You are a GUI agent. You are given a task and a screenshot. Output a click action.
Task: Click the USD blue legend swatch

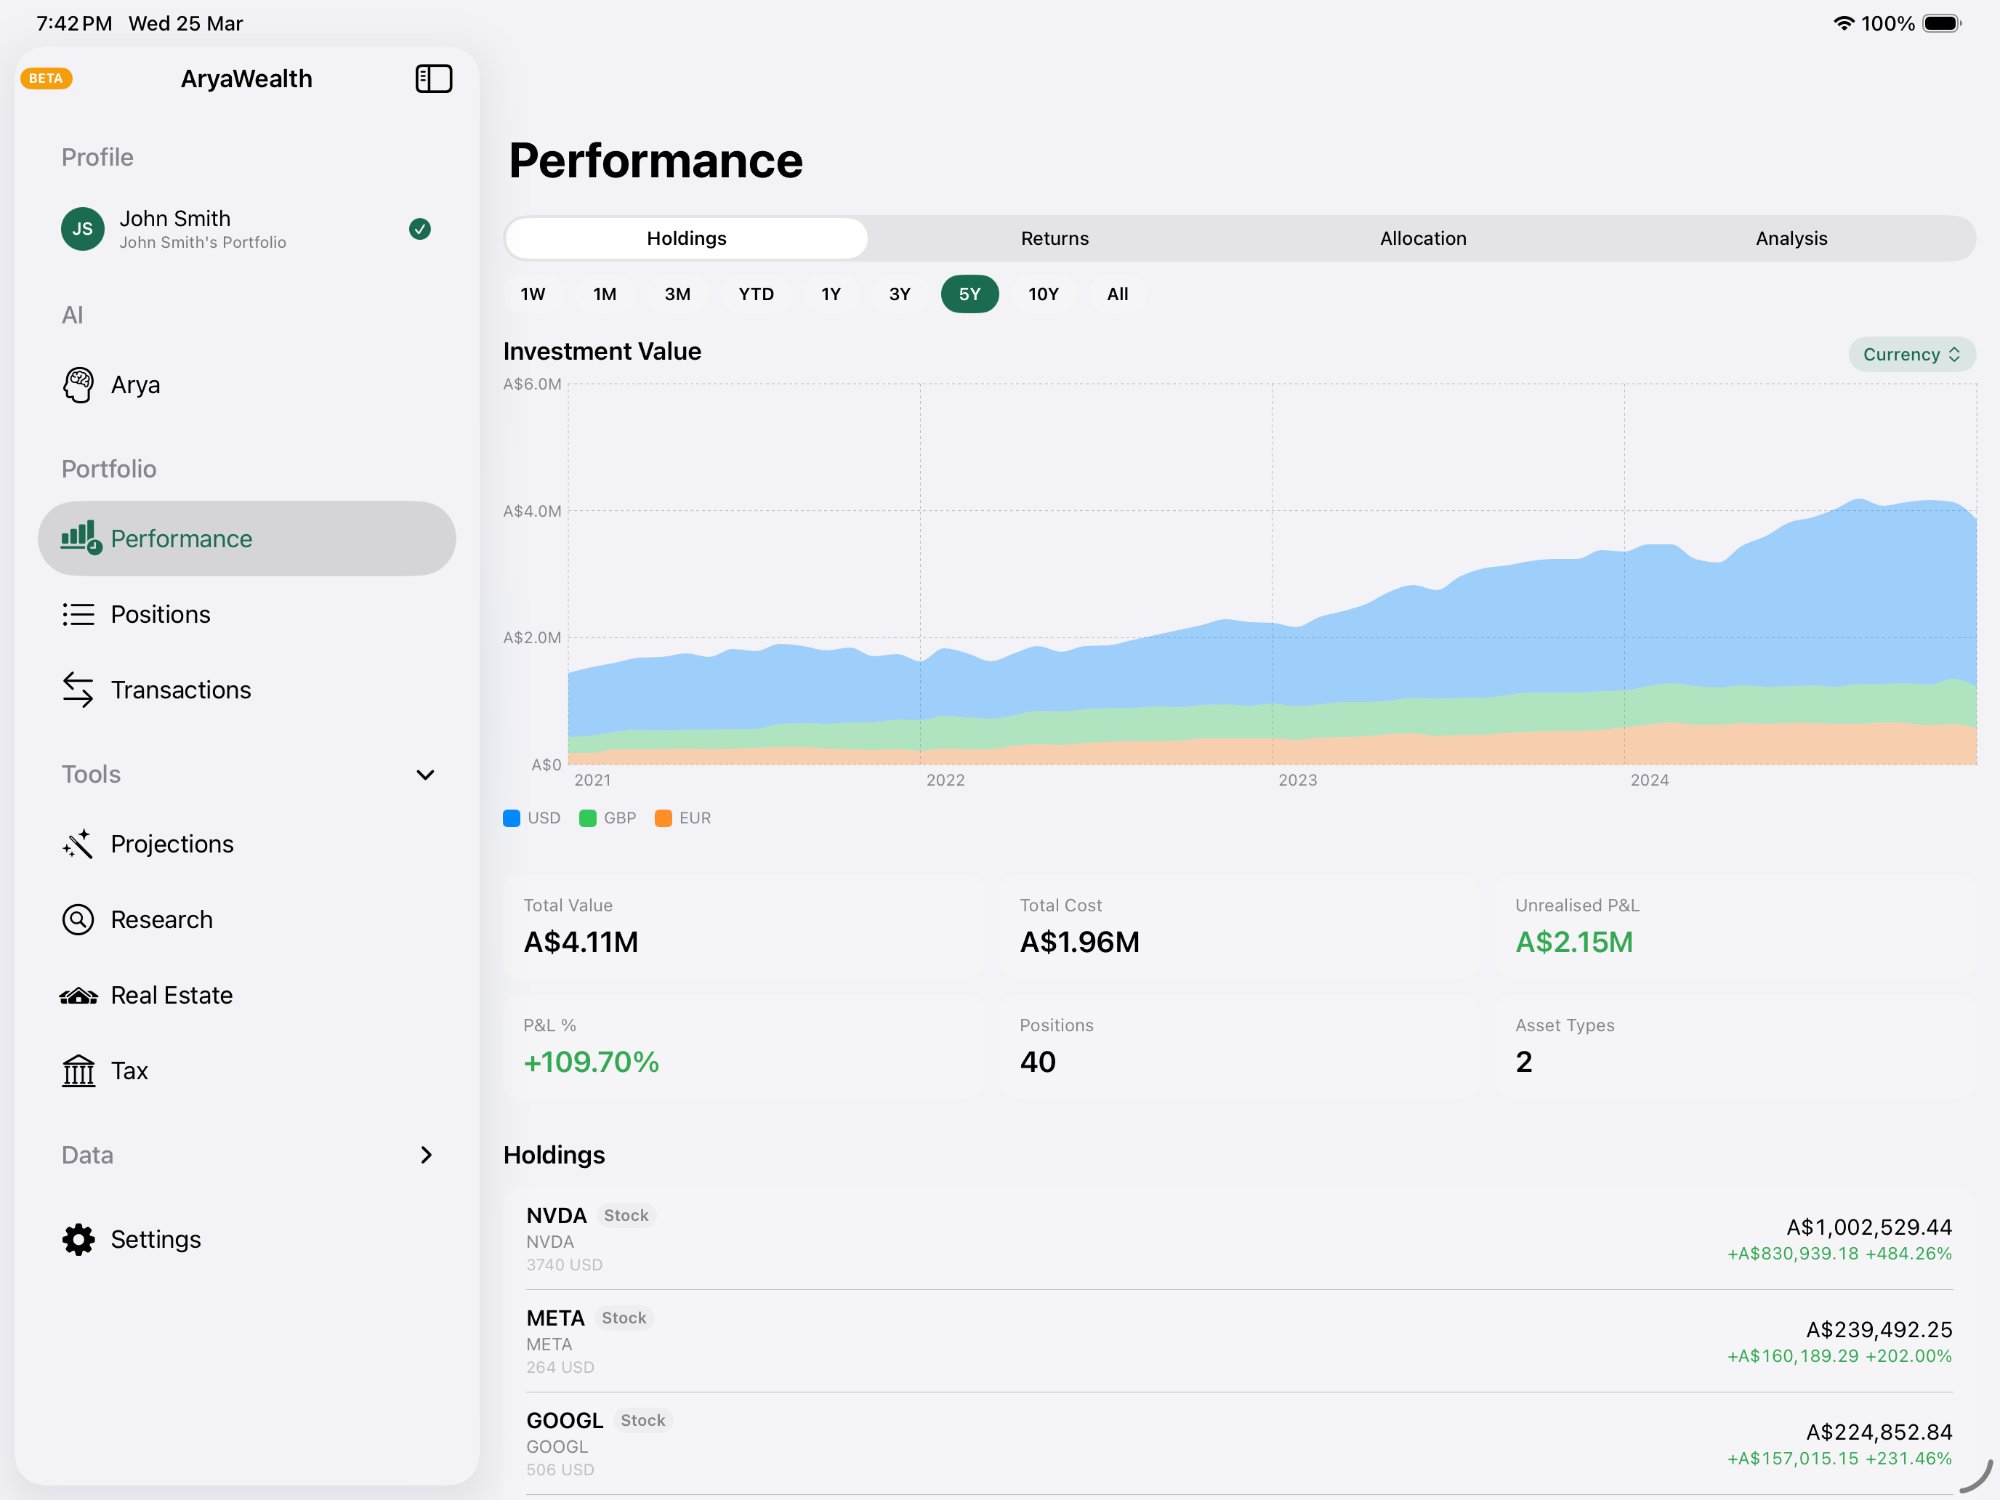pyautogui.click(x=512, y=818)
